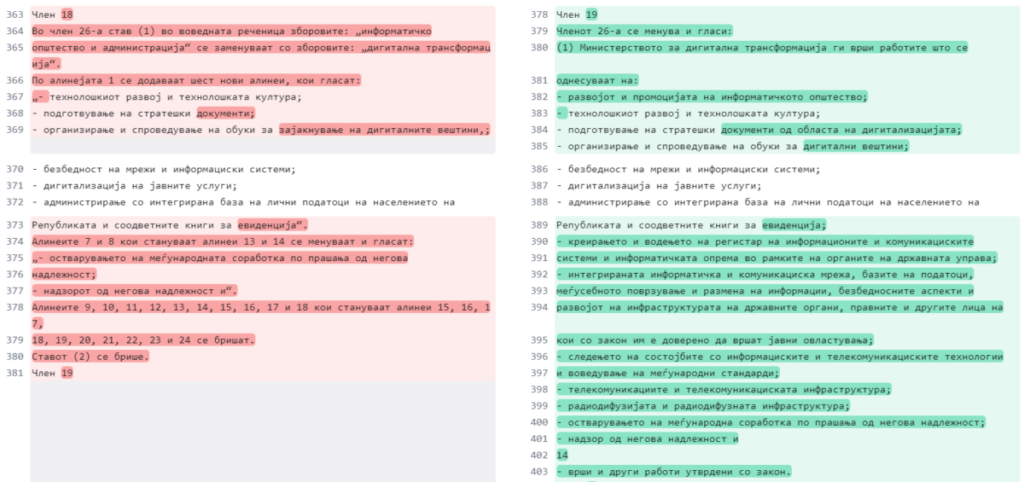Click line number 403 in the added pane
Image resolution: width=1024 pixels, height=482 pixels.
pyautogui.click(x=539, y=471)
